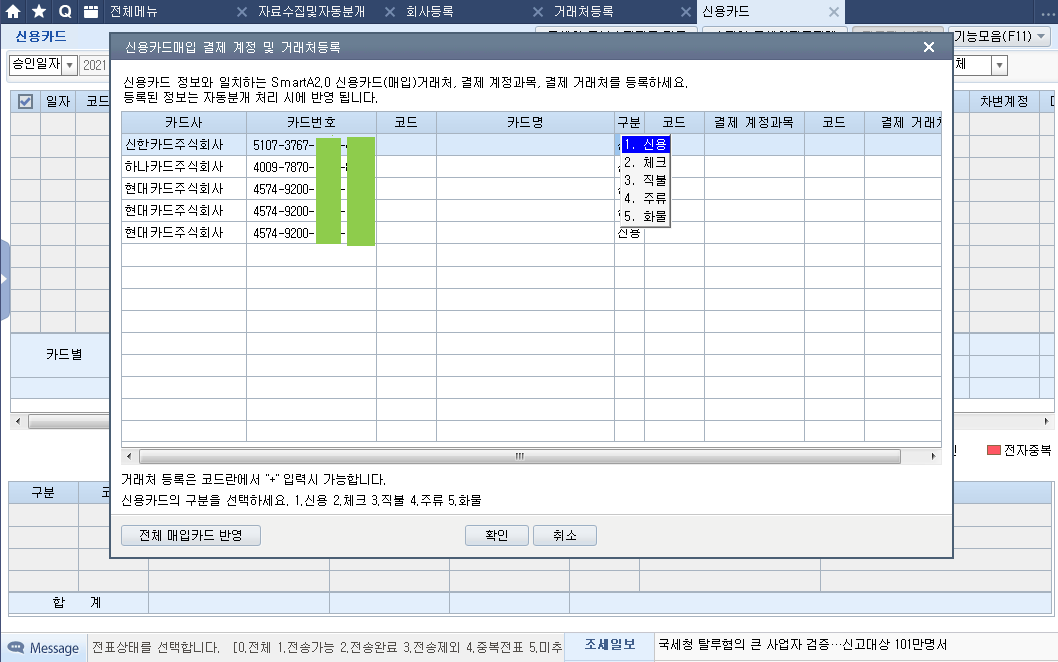This screenshot has height=662, width=1058.
Task: Select option 3. 직불 in dropdown list
Action: (645, 180)
